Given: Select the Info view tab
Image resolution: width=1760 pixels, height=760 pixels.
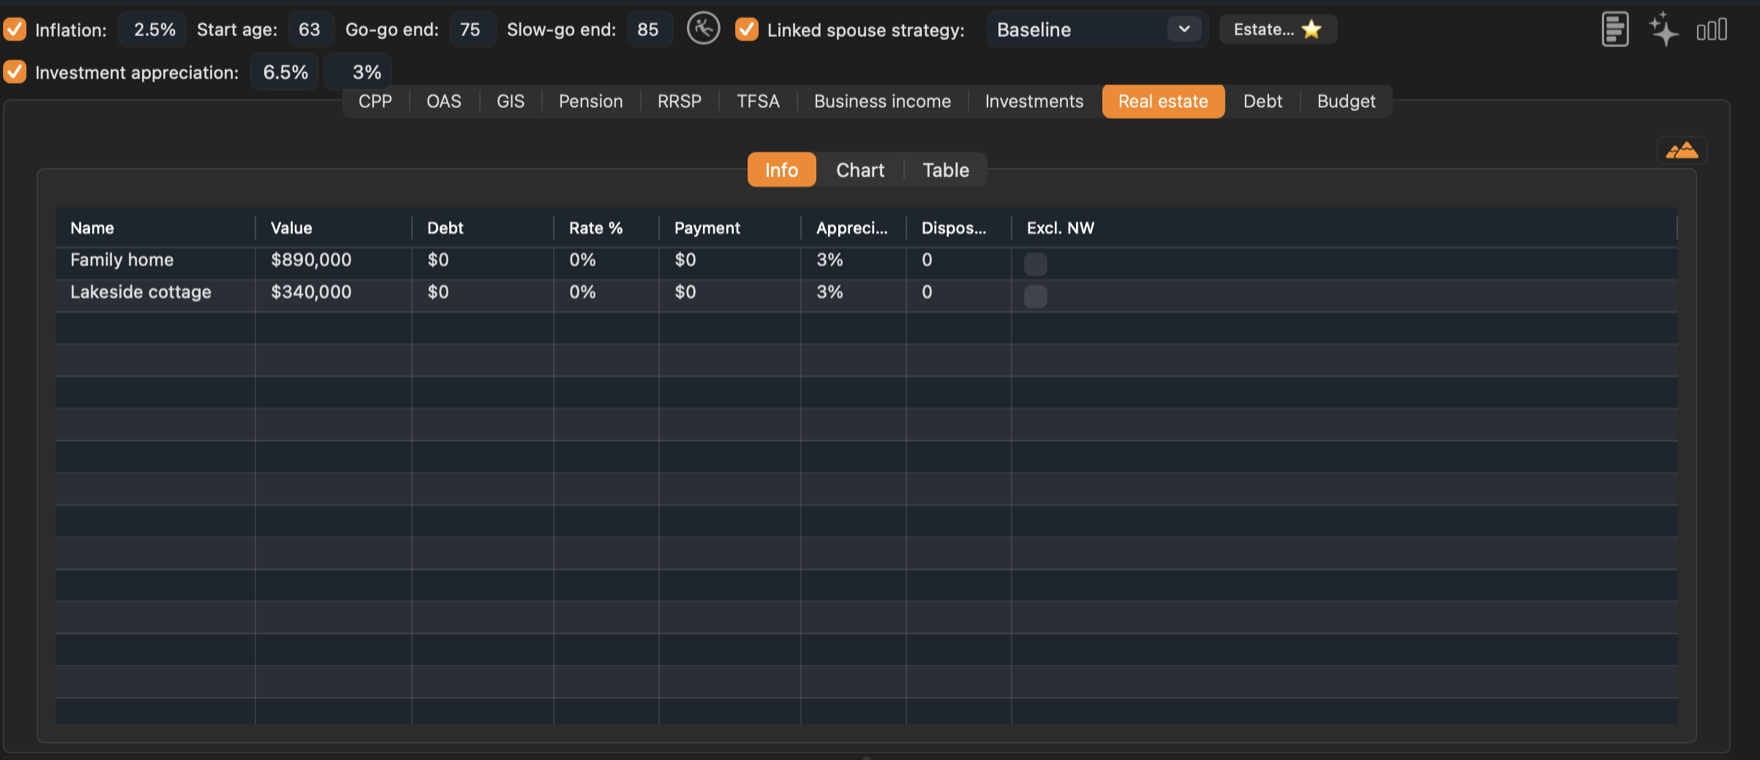Looking at the screenshot, I should [782, 170].
